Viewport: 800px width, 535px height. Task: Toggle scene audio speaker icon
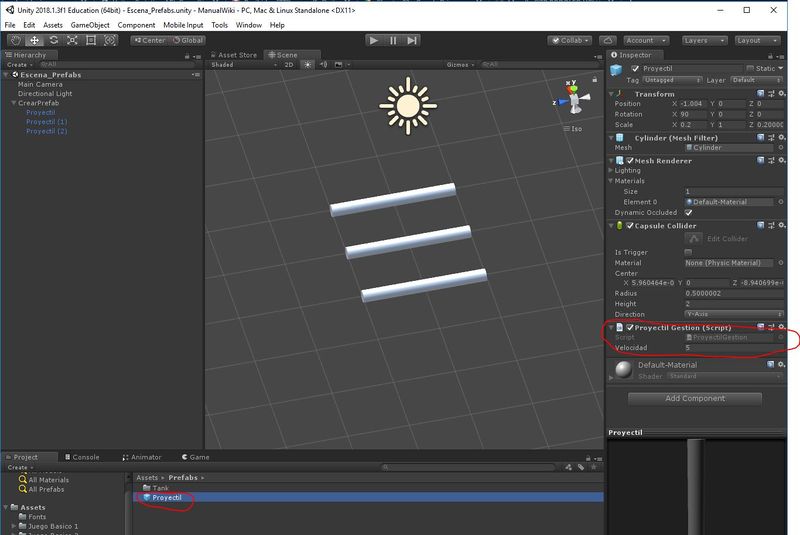323,65
